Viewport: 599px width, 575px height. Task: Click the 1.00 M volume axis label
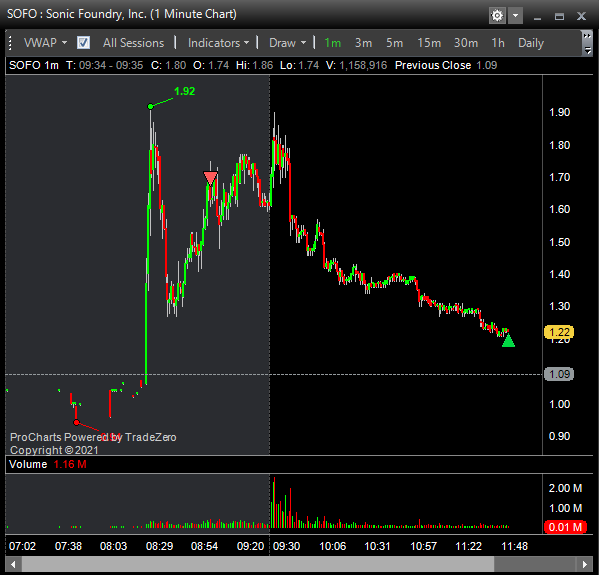point(565,508)
